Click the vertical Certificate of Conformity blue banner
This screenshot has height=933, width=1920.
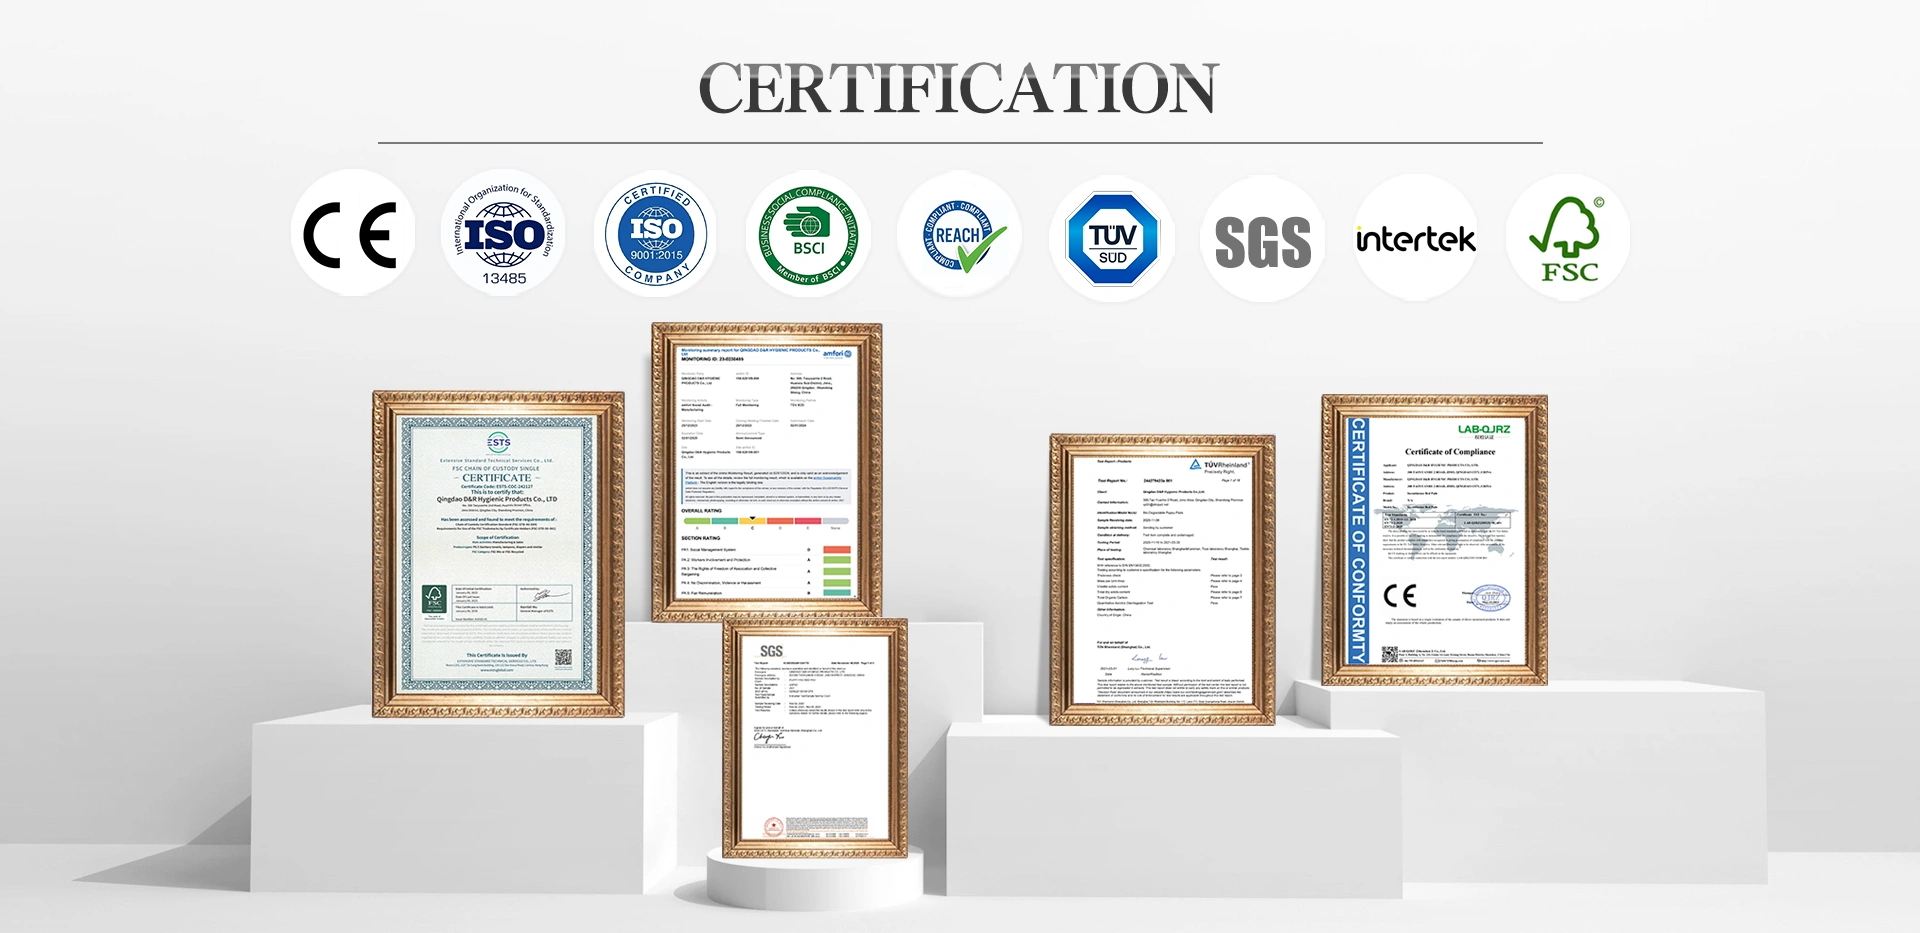[x=1358, y=540]
